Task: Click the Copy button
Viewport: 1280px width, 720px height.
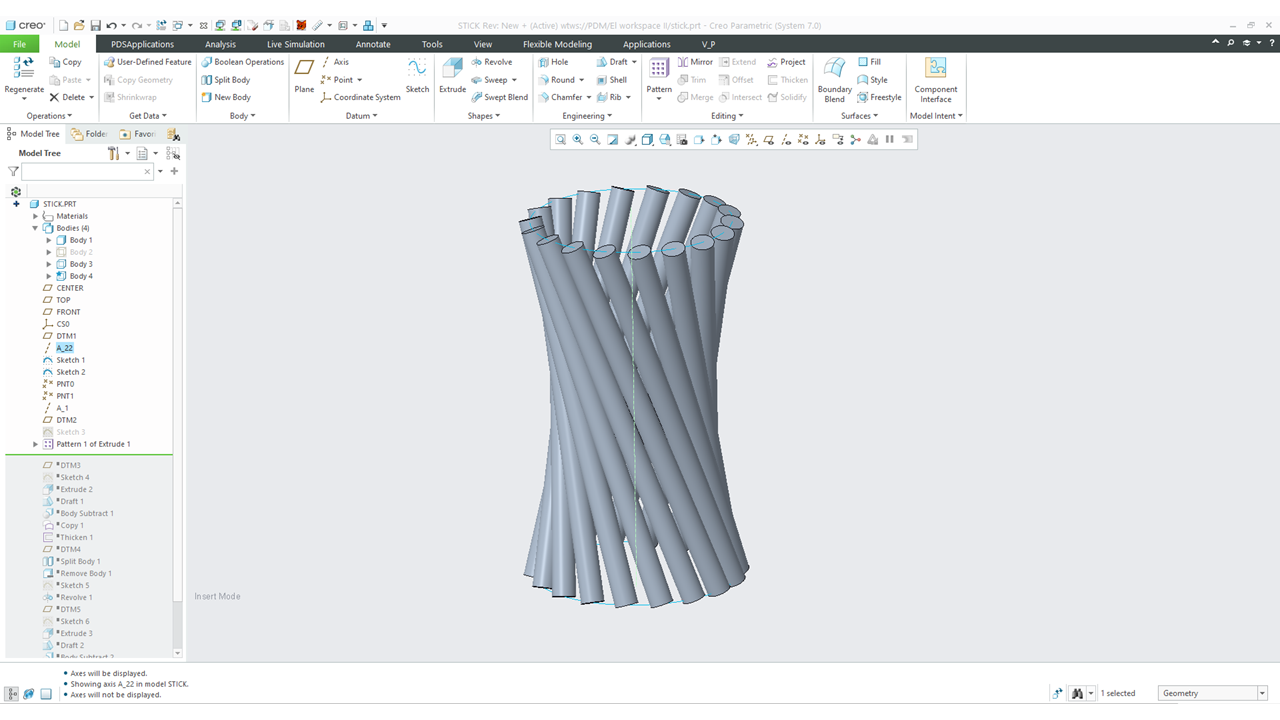Action: tap(66, 62)
